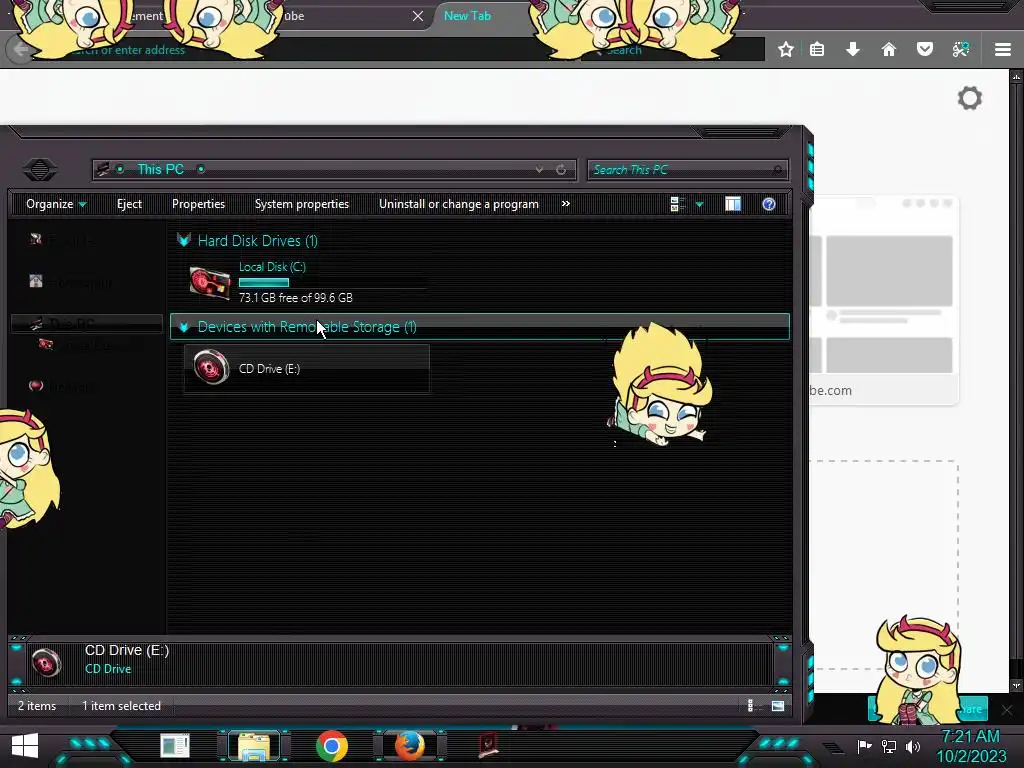
Task: Open the Pocket icon in Firefox toolbar
Action: click(x=925, y=50)
